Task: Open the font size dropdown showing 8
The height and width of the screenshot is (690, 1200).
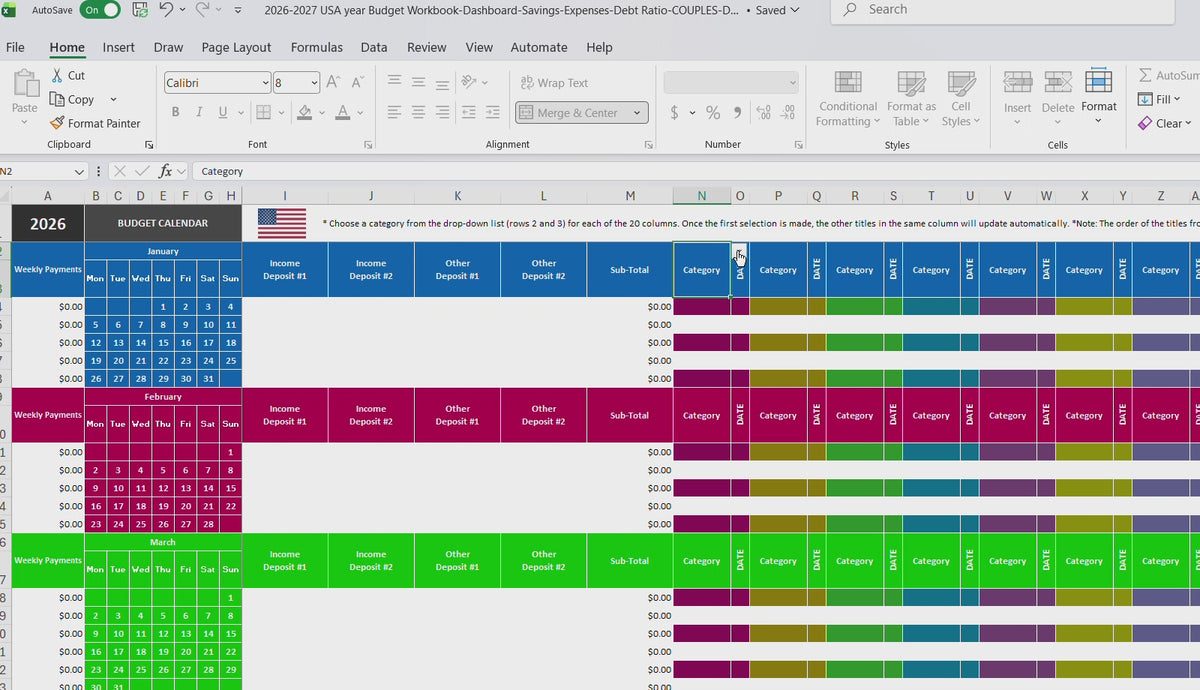Action: click(314, 83)
